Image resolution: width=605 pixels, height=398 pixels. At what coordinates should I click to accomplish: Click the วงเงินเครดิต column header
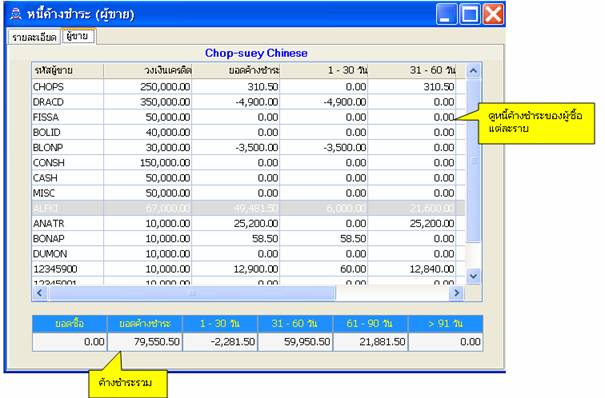click(x=148, y=71)
